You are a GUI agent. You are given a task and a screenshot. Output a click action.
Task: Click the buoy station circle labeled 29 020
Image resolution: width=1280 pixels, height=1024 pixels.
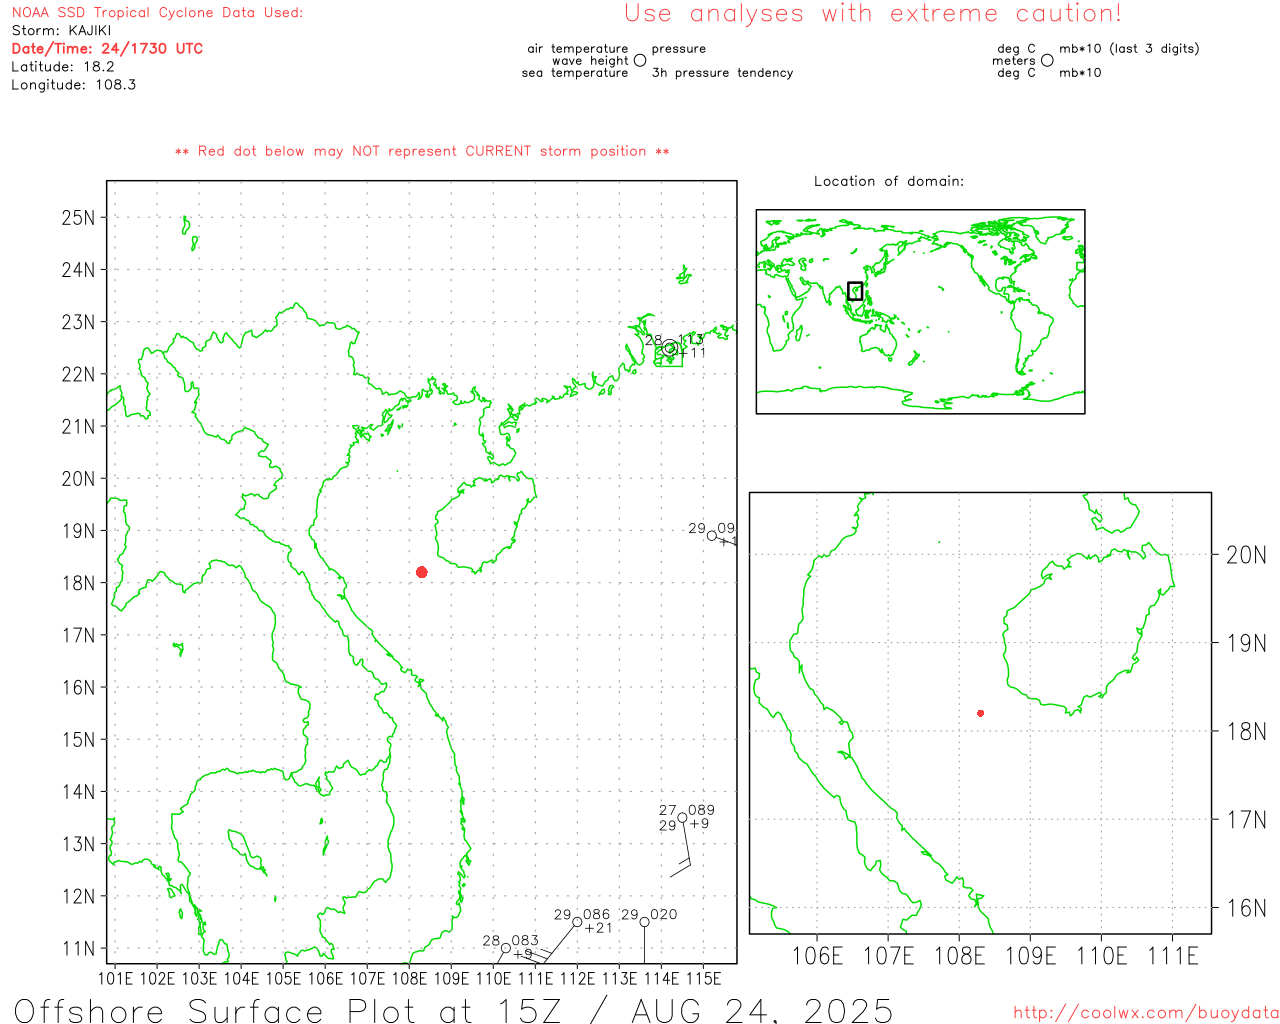[645, 922]
